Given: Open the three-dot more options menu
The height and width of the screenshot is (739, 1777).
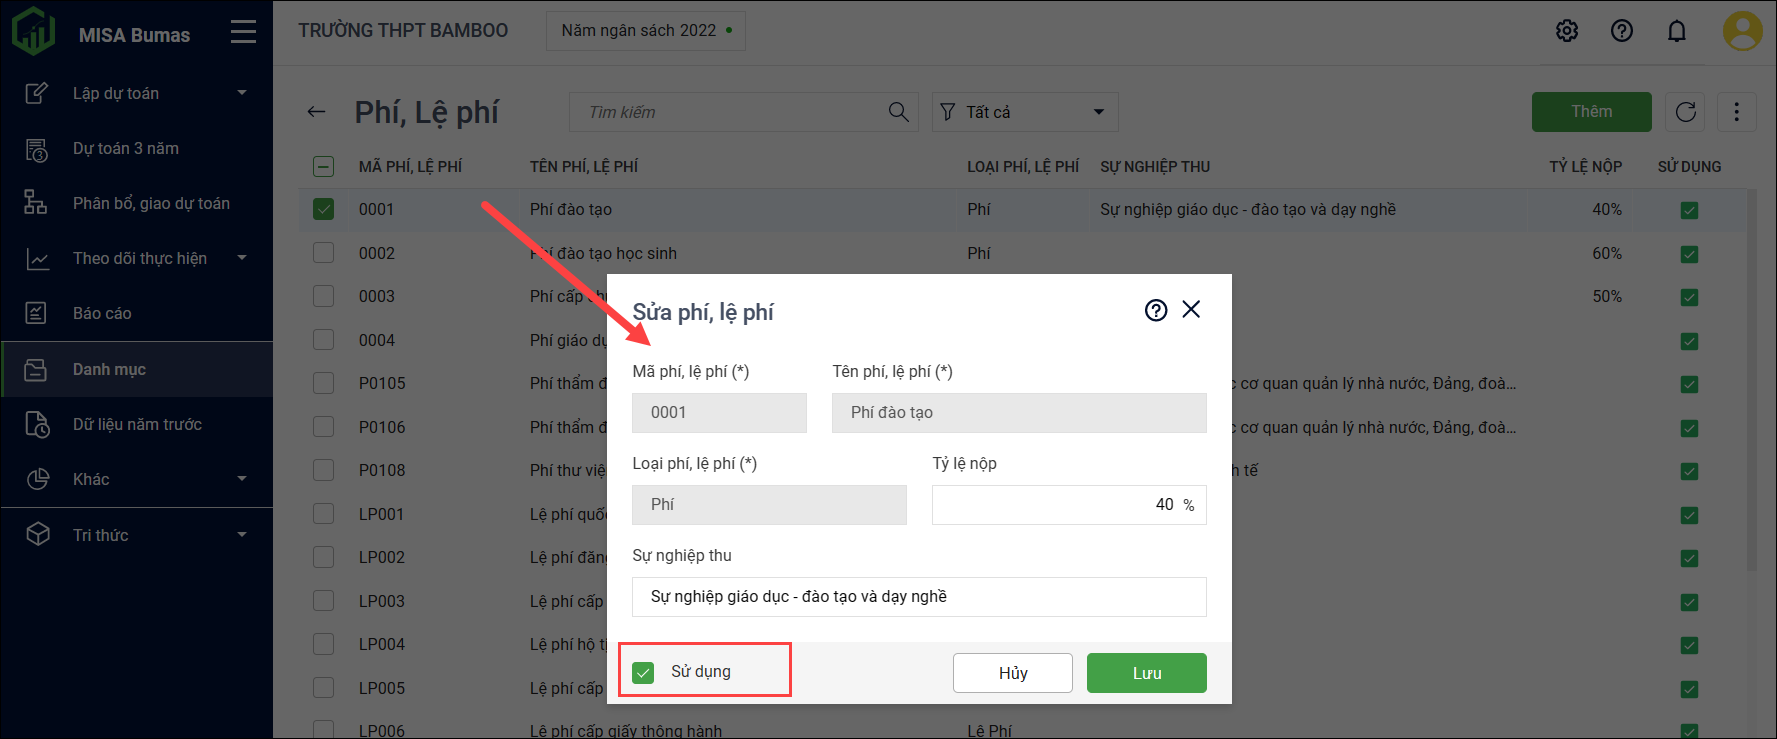Looking at the screenshot, I should click(x=1737, y=112).
